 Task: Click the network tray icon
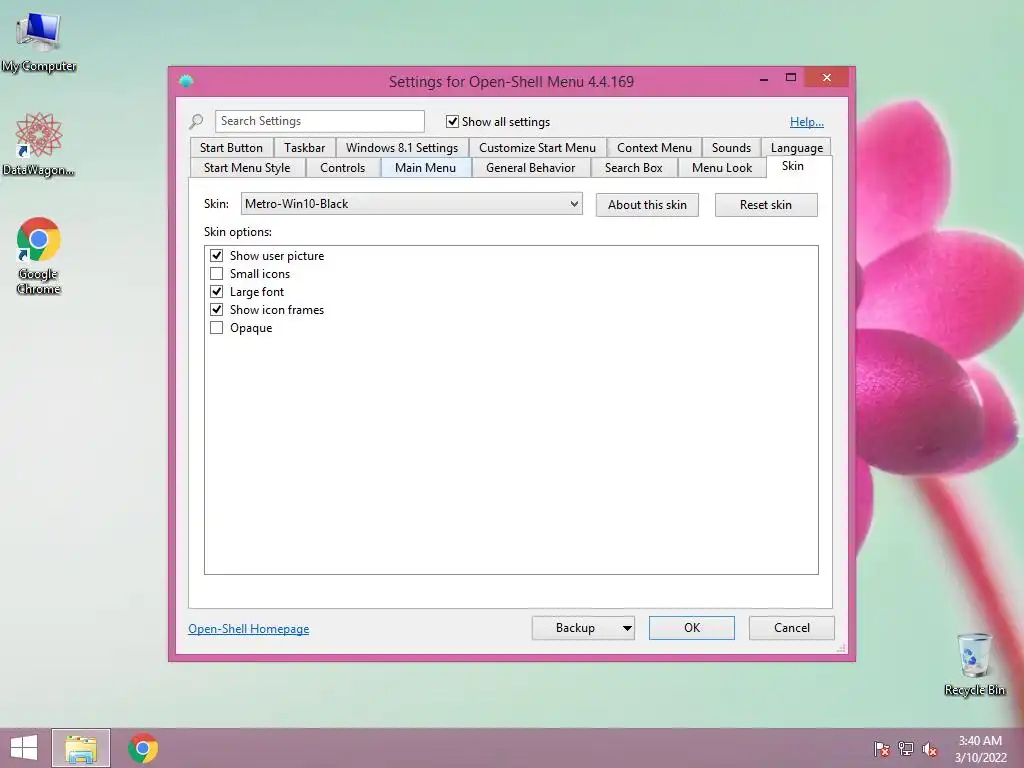coord(906,748)
